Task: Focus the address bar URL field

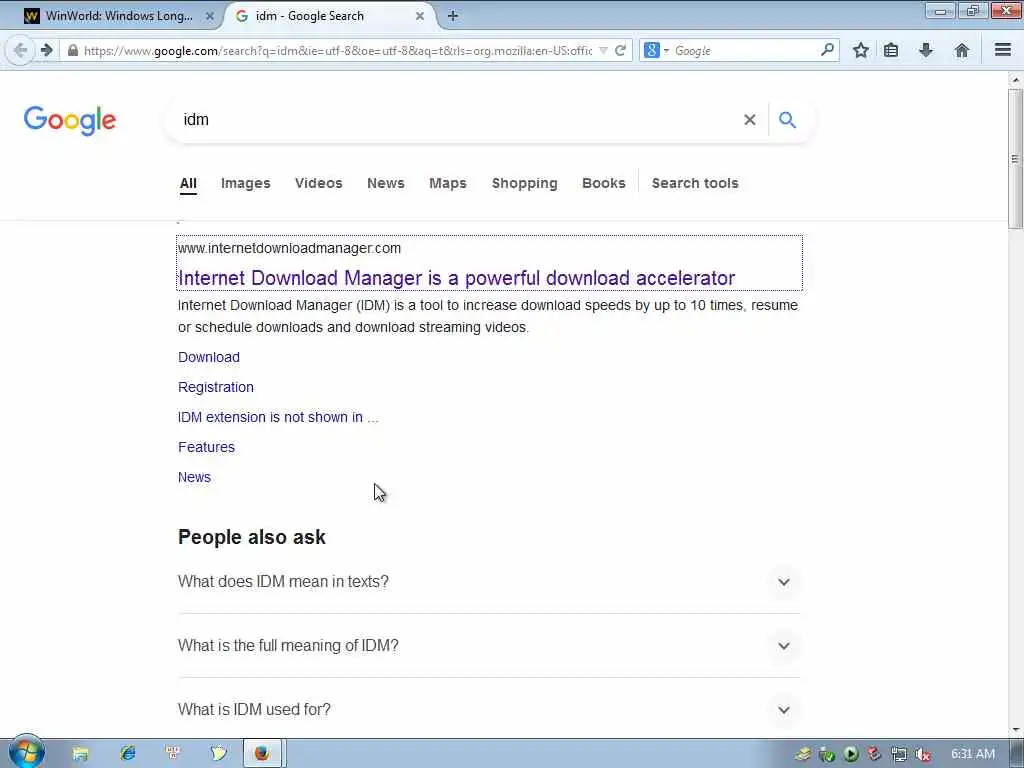Action: 337,50
